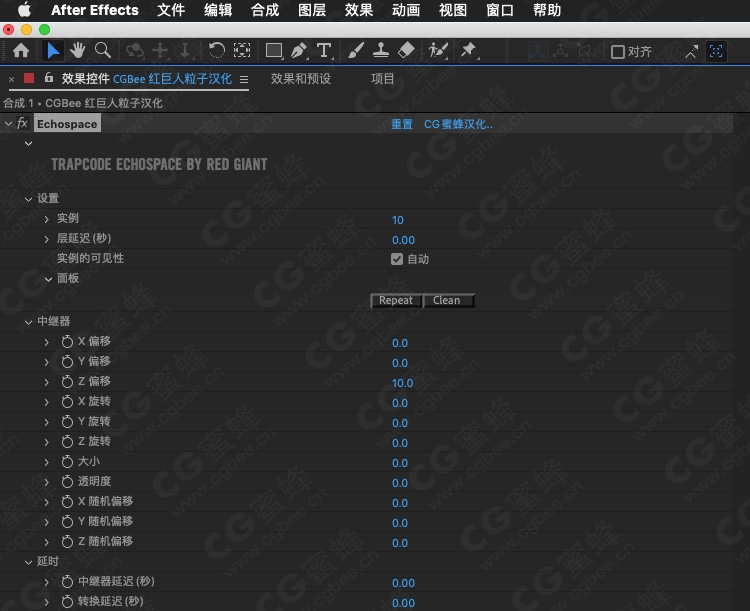Image resolution: width=750 pixels, height=611 pixels.
Task: Collapse the Echospace effect
Action: 8,123
